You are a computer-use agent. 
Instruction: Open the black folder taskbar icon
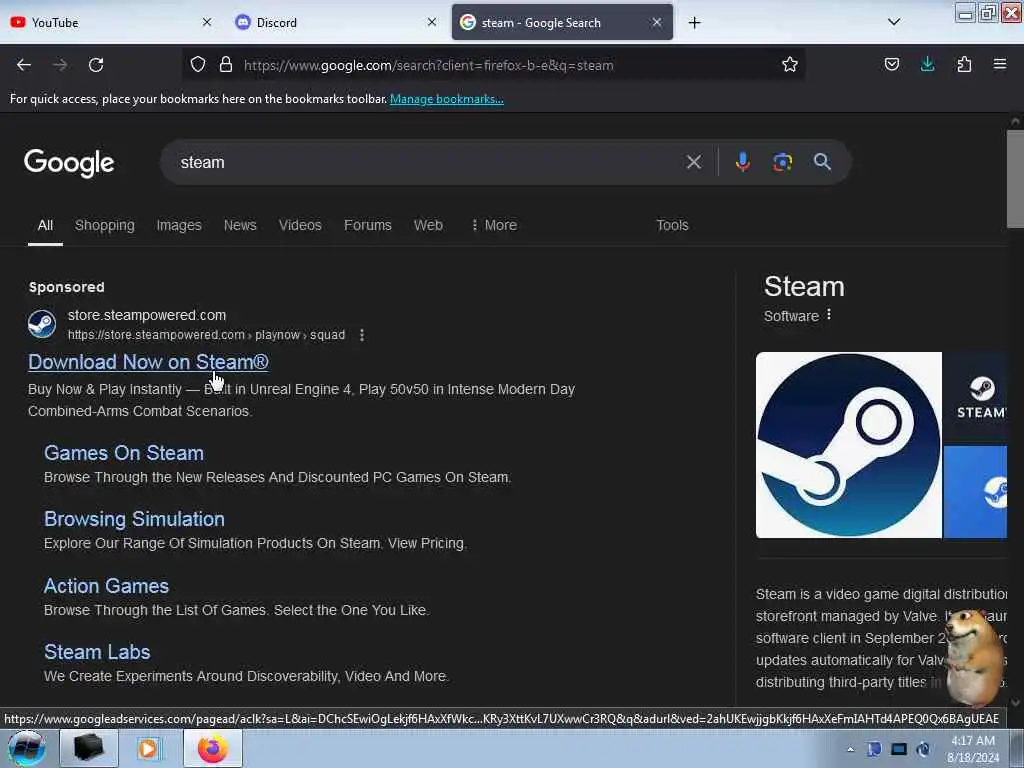tap(89, 748)
